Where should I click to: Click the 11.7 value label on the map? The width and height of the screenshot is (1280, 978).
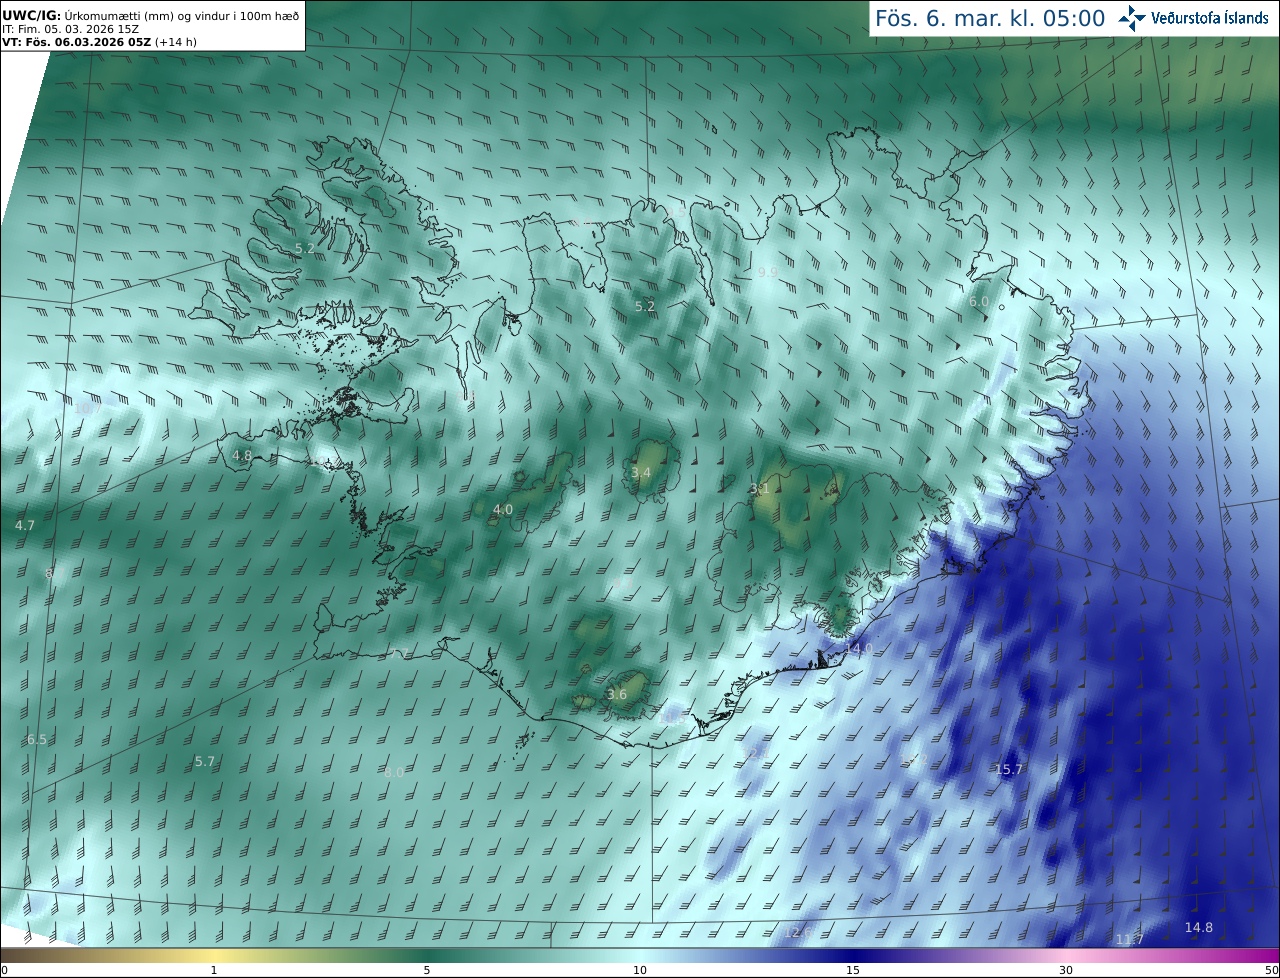(x=1130, y=939)
